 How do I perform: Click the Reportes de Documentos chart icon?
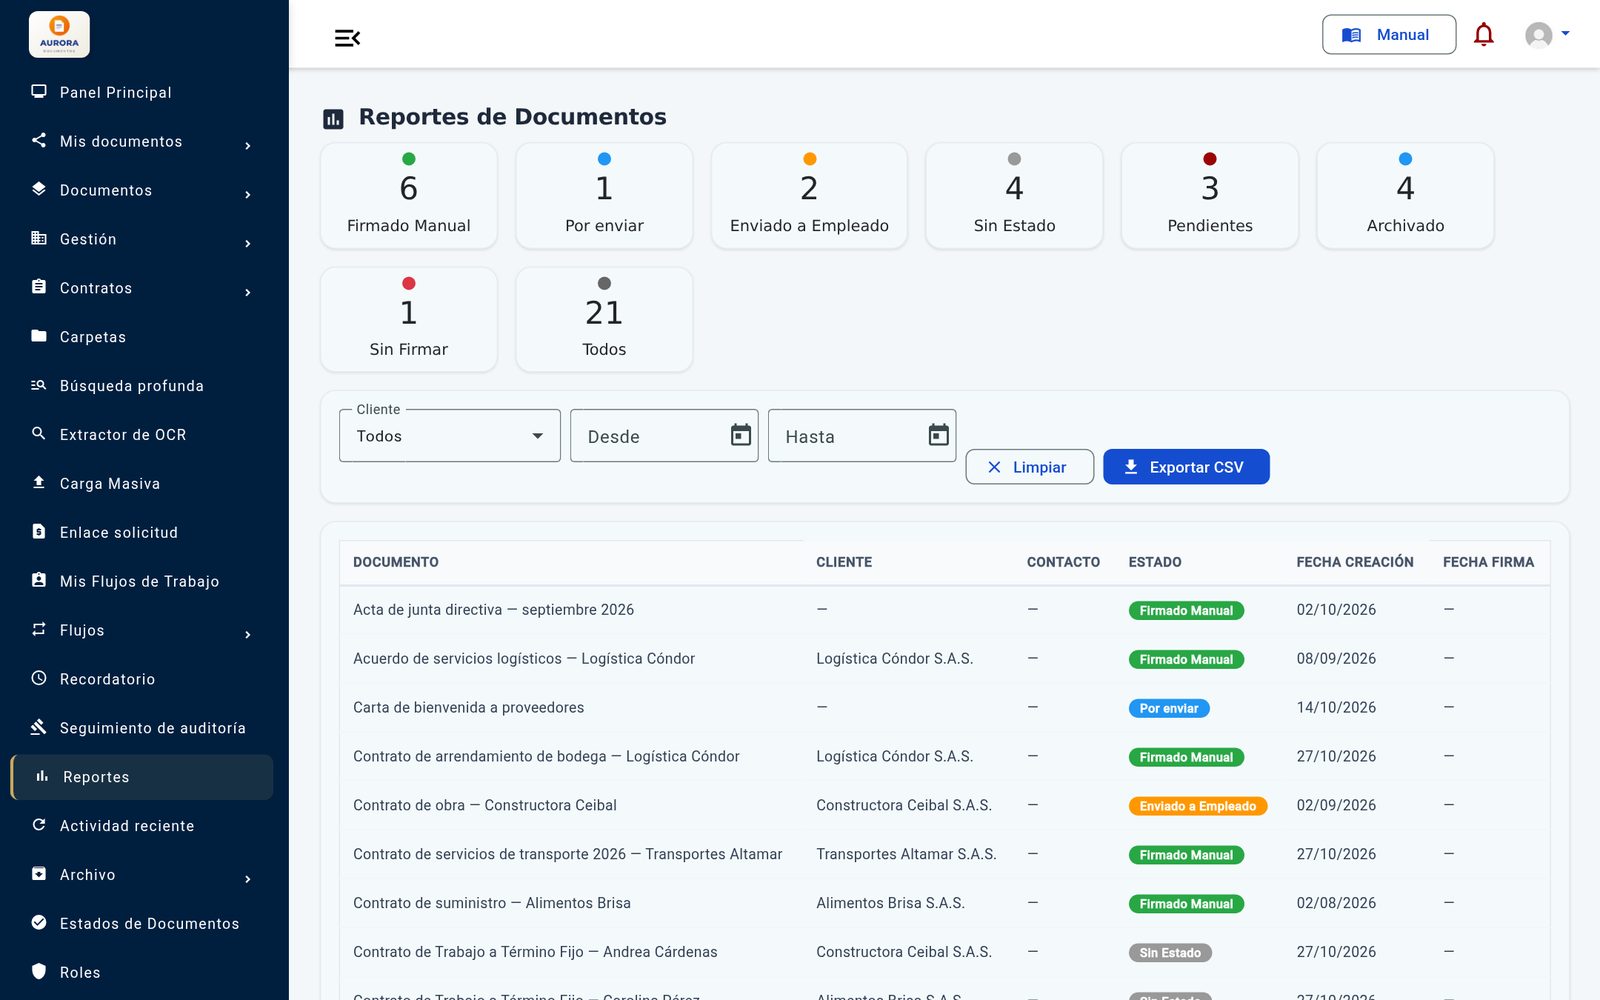pos(333,119)
